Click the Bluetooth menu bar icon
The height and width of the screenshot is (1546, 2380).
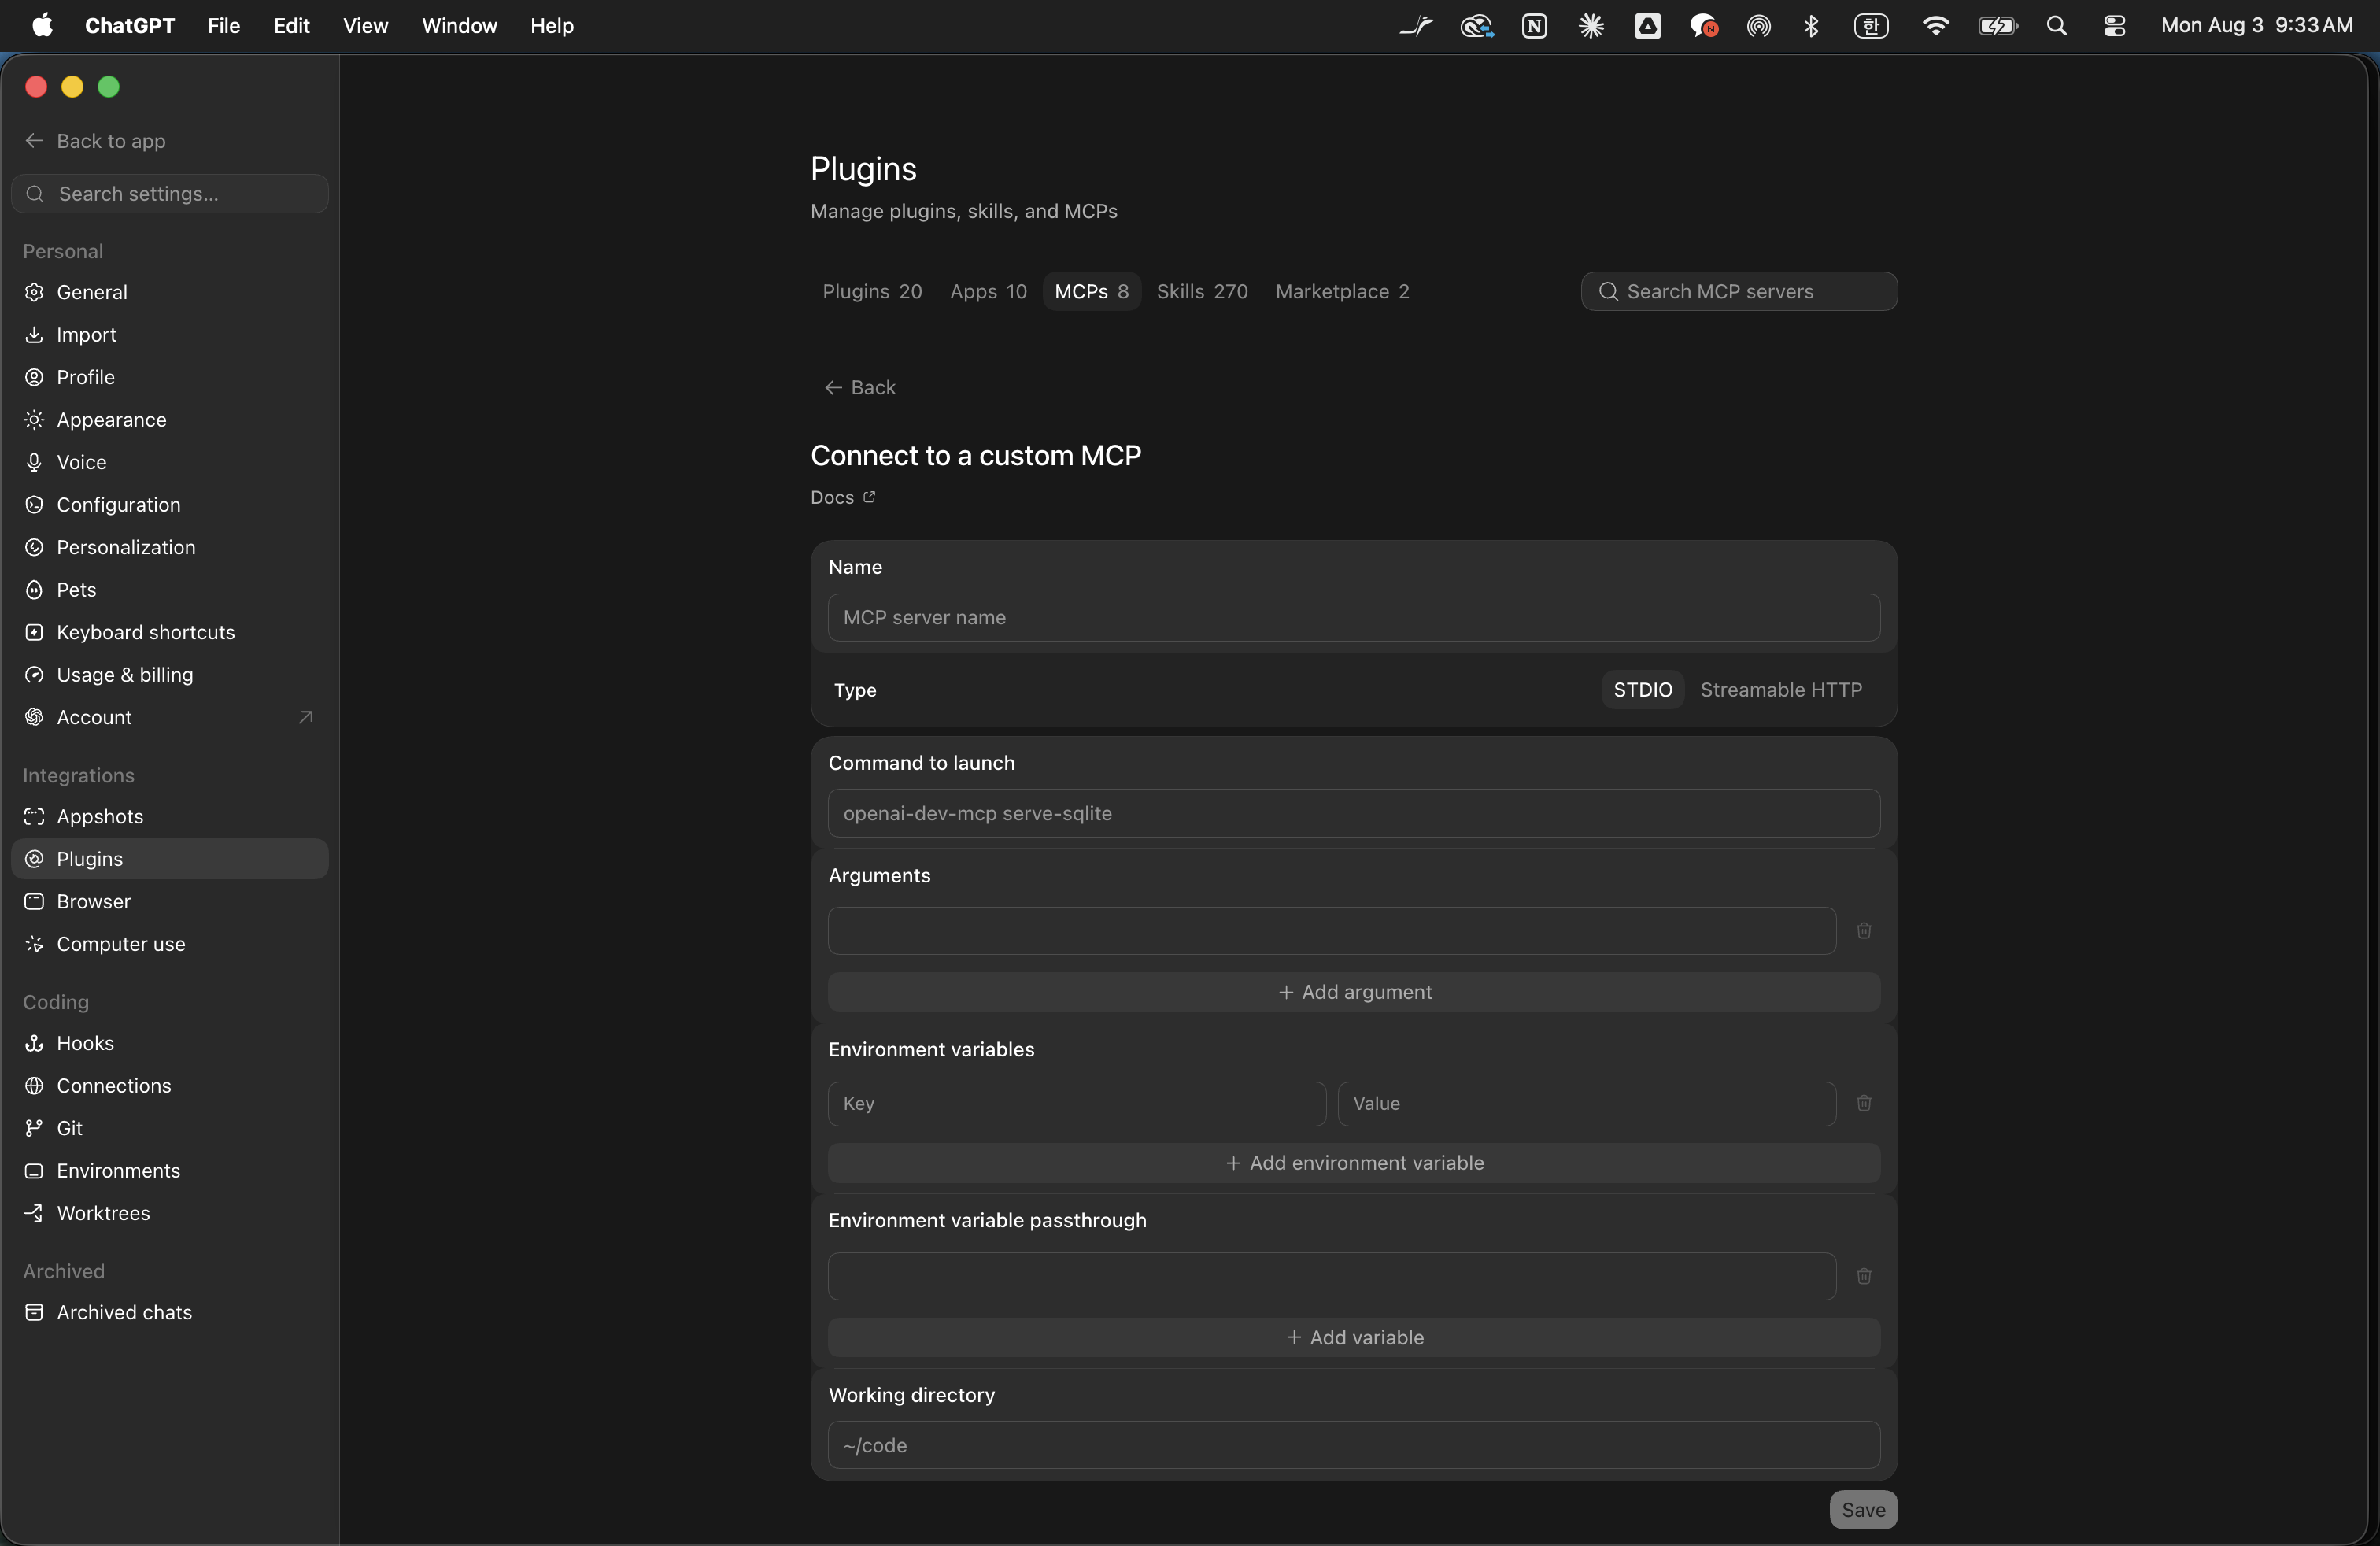1811,26
